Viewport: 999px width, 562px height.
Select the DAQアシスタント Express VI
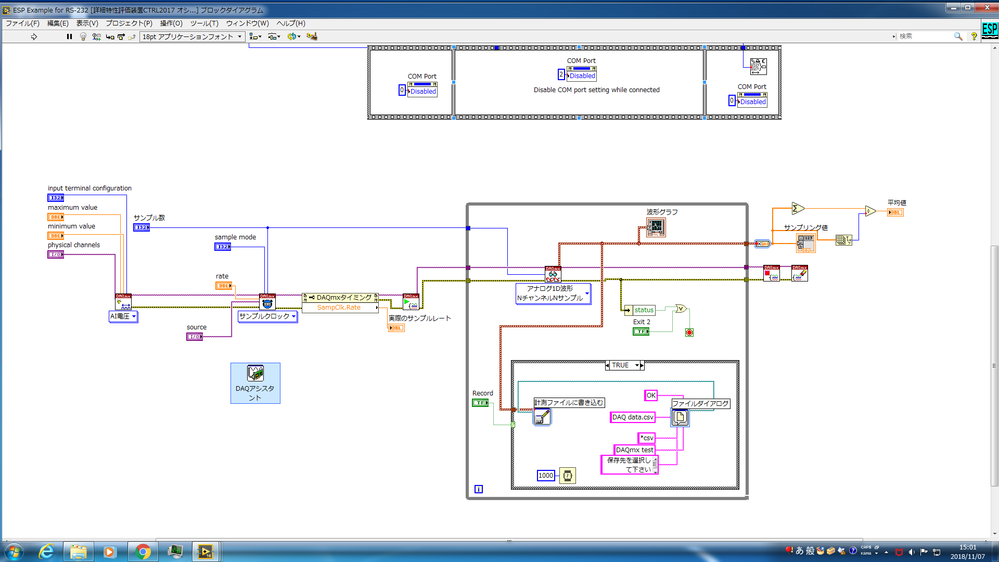(x=255, y=383)
